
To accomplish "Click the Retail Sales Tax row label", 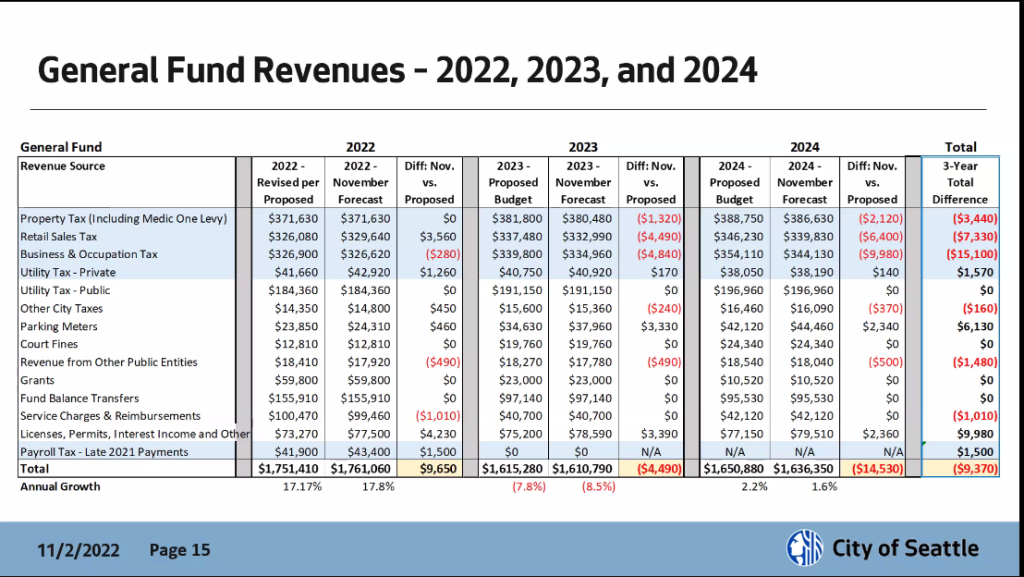I will point(58,236).
